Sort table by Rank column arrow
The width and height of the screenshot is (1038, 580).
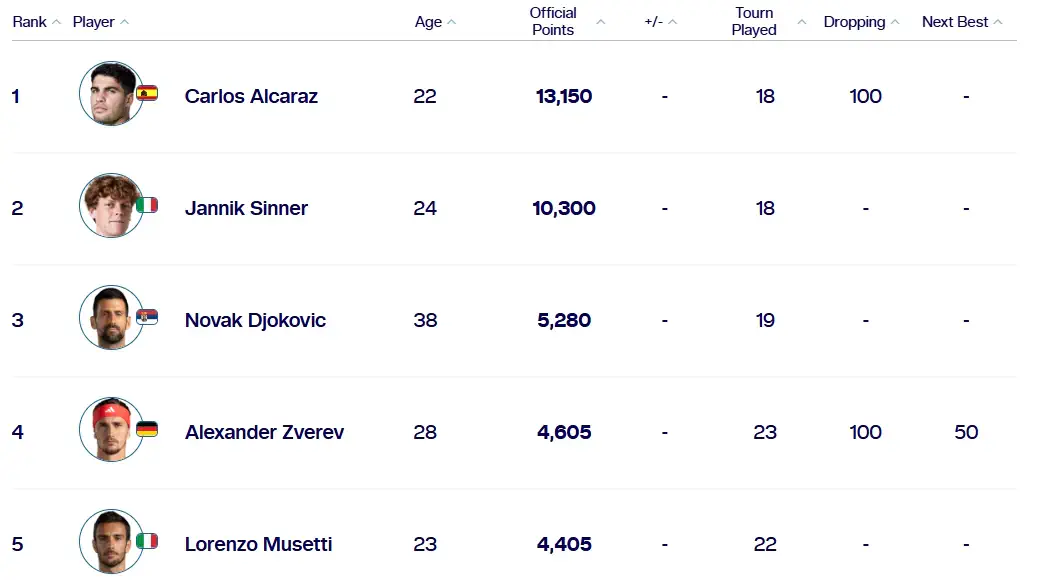tap(56, 22)
